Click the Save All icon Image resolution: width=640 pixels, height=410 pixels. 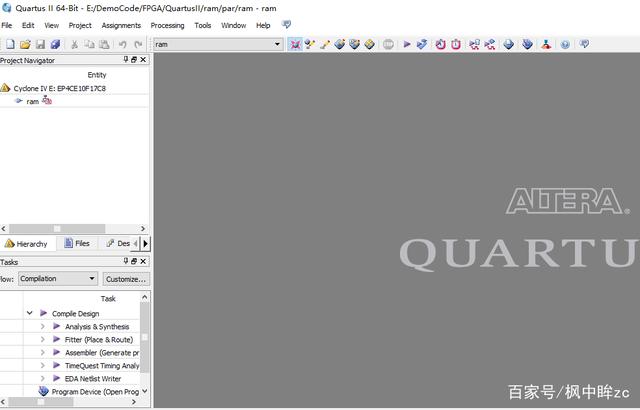(x=56, y=44)
